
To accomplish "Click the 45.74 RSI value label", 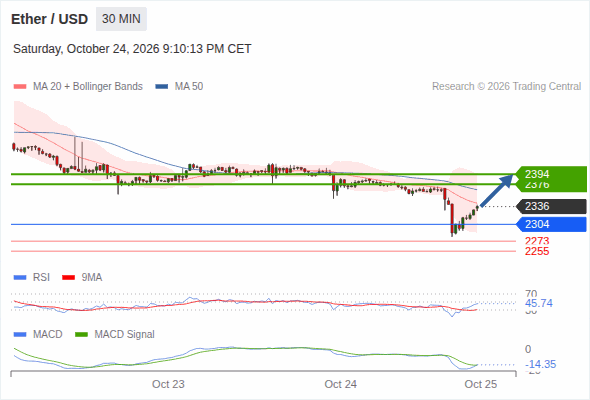I will point(539,303).
